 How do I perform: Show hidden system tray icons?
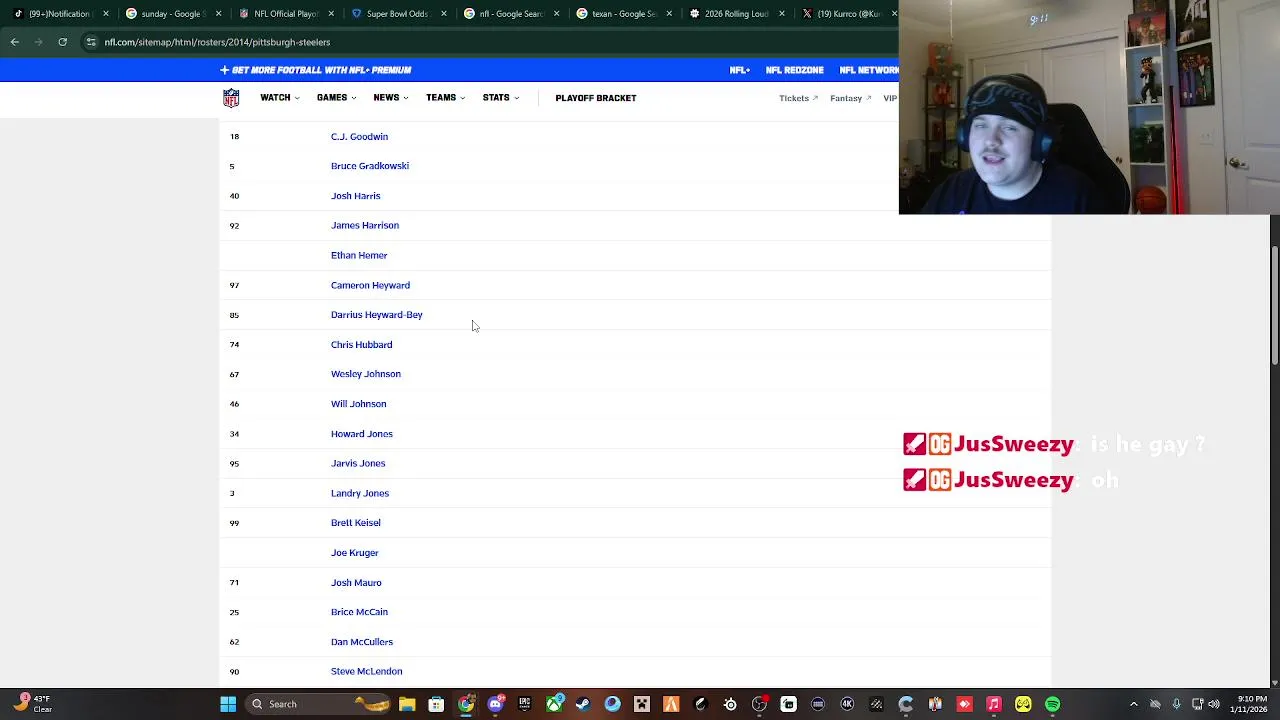click(1134, 704)
